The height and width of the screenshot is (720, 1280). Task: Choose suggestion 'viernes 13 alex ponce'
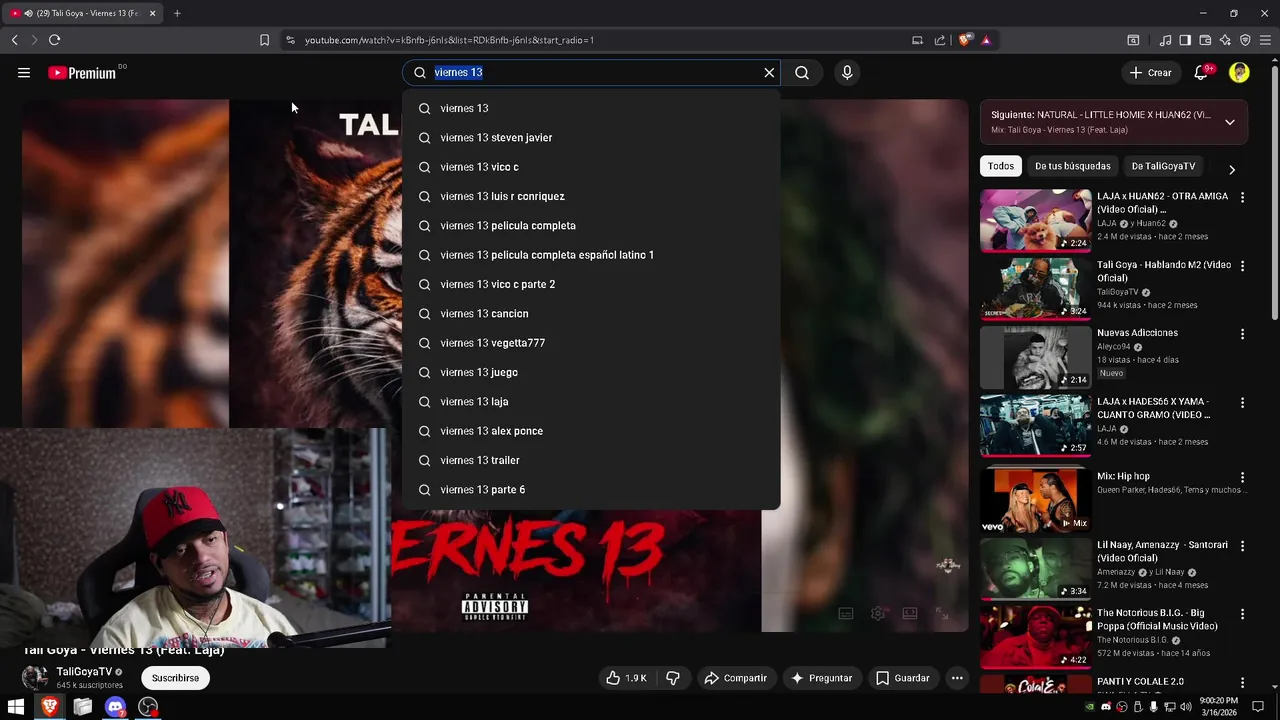pyautogui.click(x=591, y=431)
